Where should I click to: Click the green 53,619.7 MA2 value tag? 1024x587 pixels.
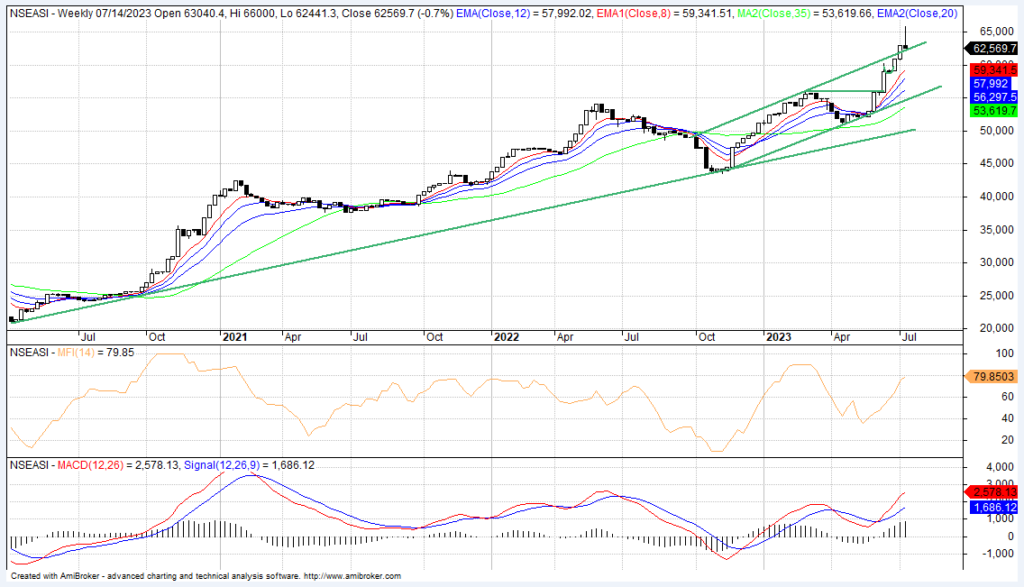[x=992, y=113]
